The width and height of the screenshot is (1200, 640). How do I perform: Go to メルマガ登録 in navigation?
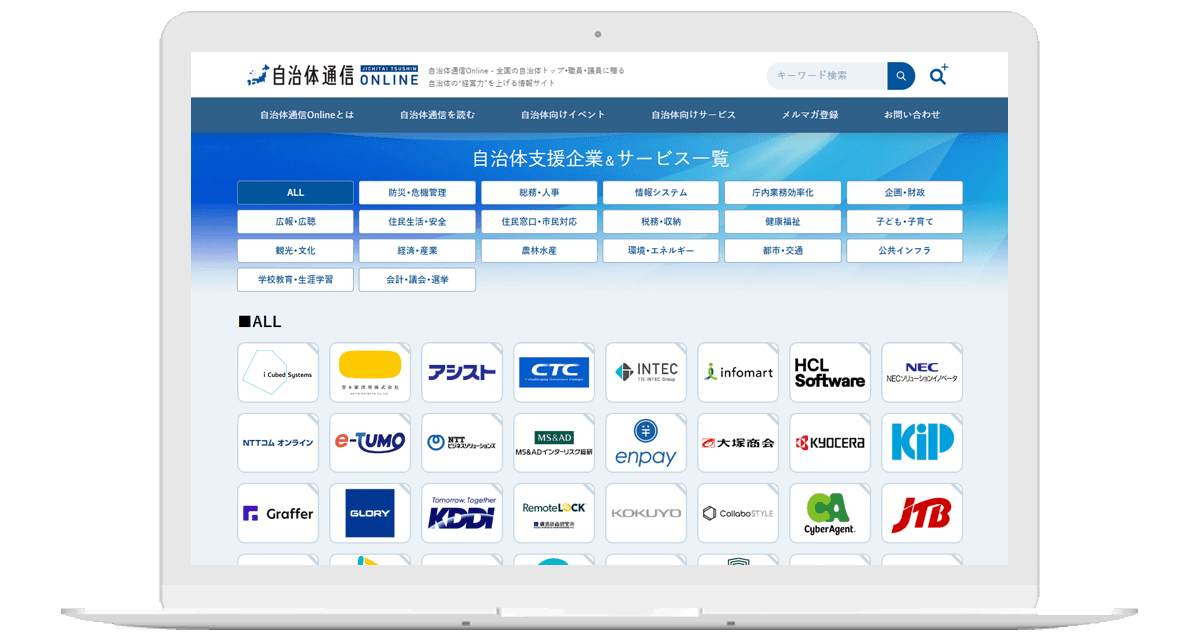click(810, 115)
